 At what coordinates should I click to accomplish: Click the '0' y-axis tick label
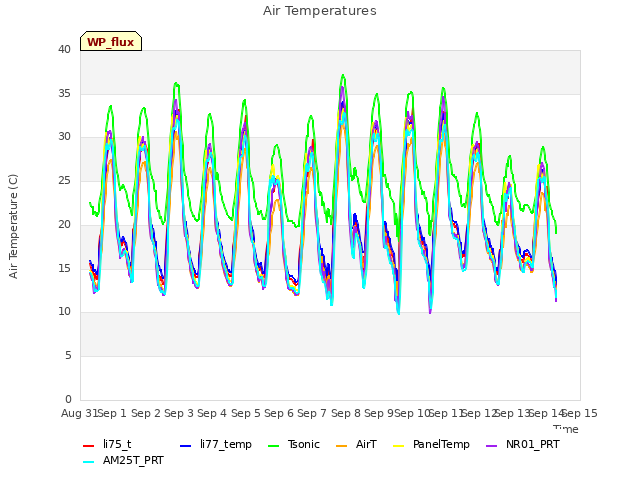(68, 399)
